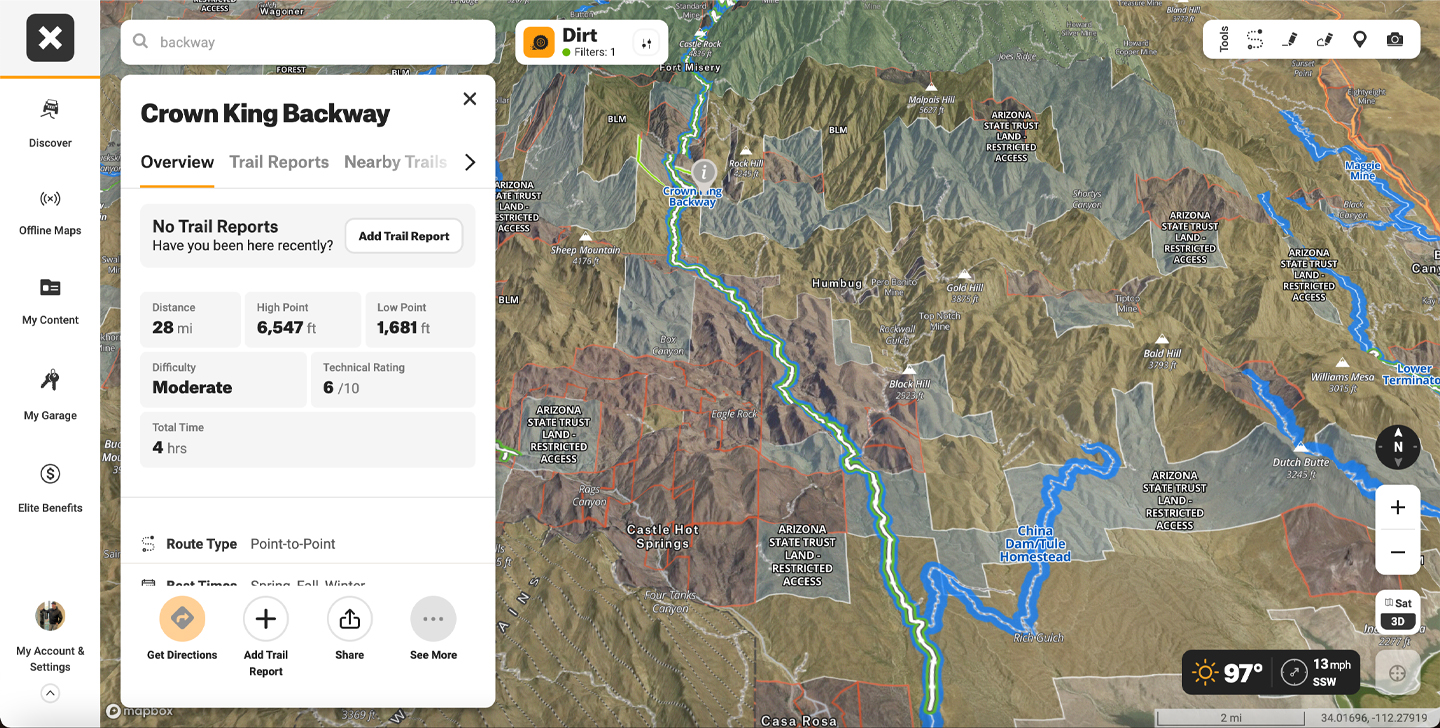
Task: Zoom out the map
Action: click(x=1398, y=552)
